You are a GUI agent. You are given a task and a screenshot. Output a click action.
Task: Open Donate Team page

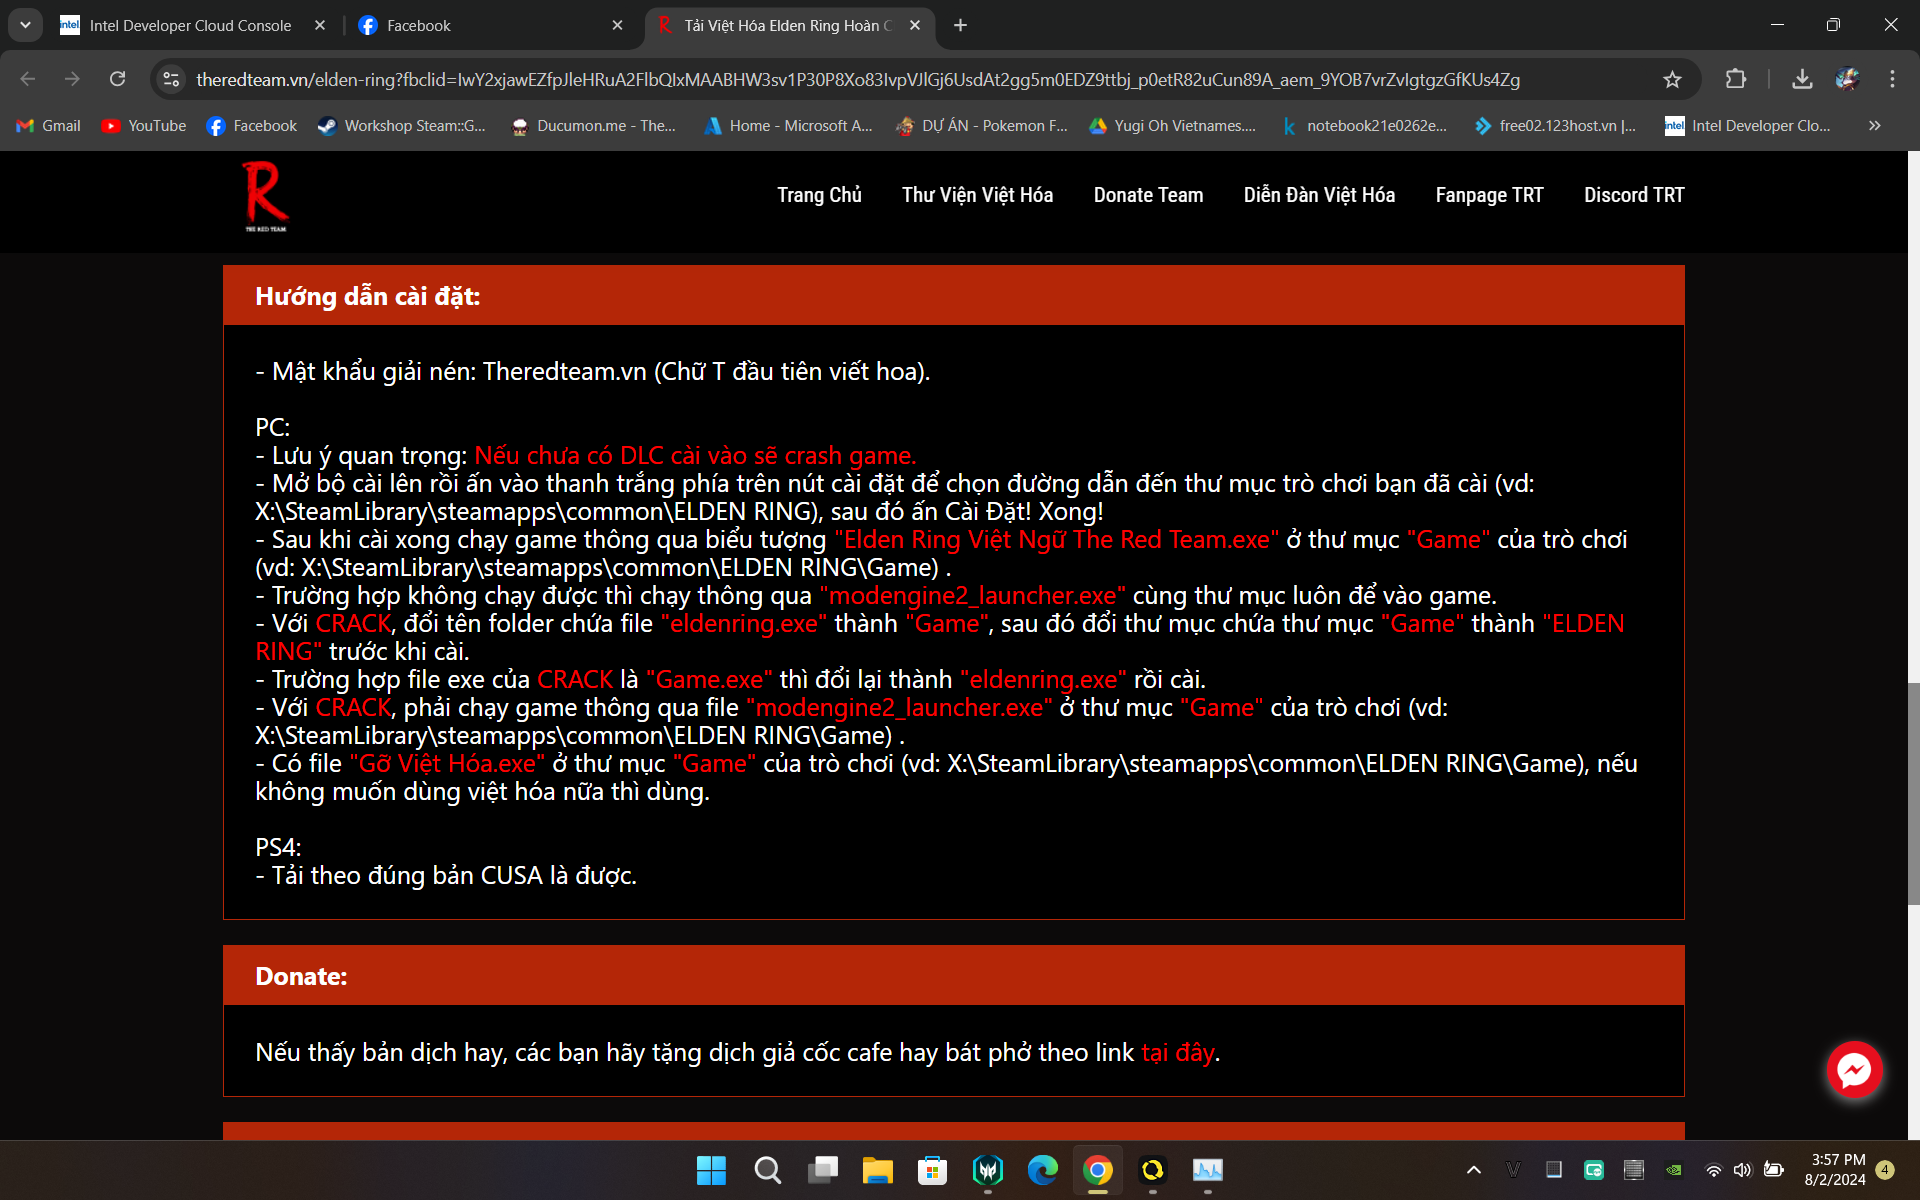tap(1148, 195)
